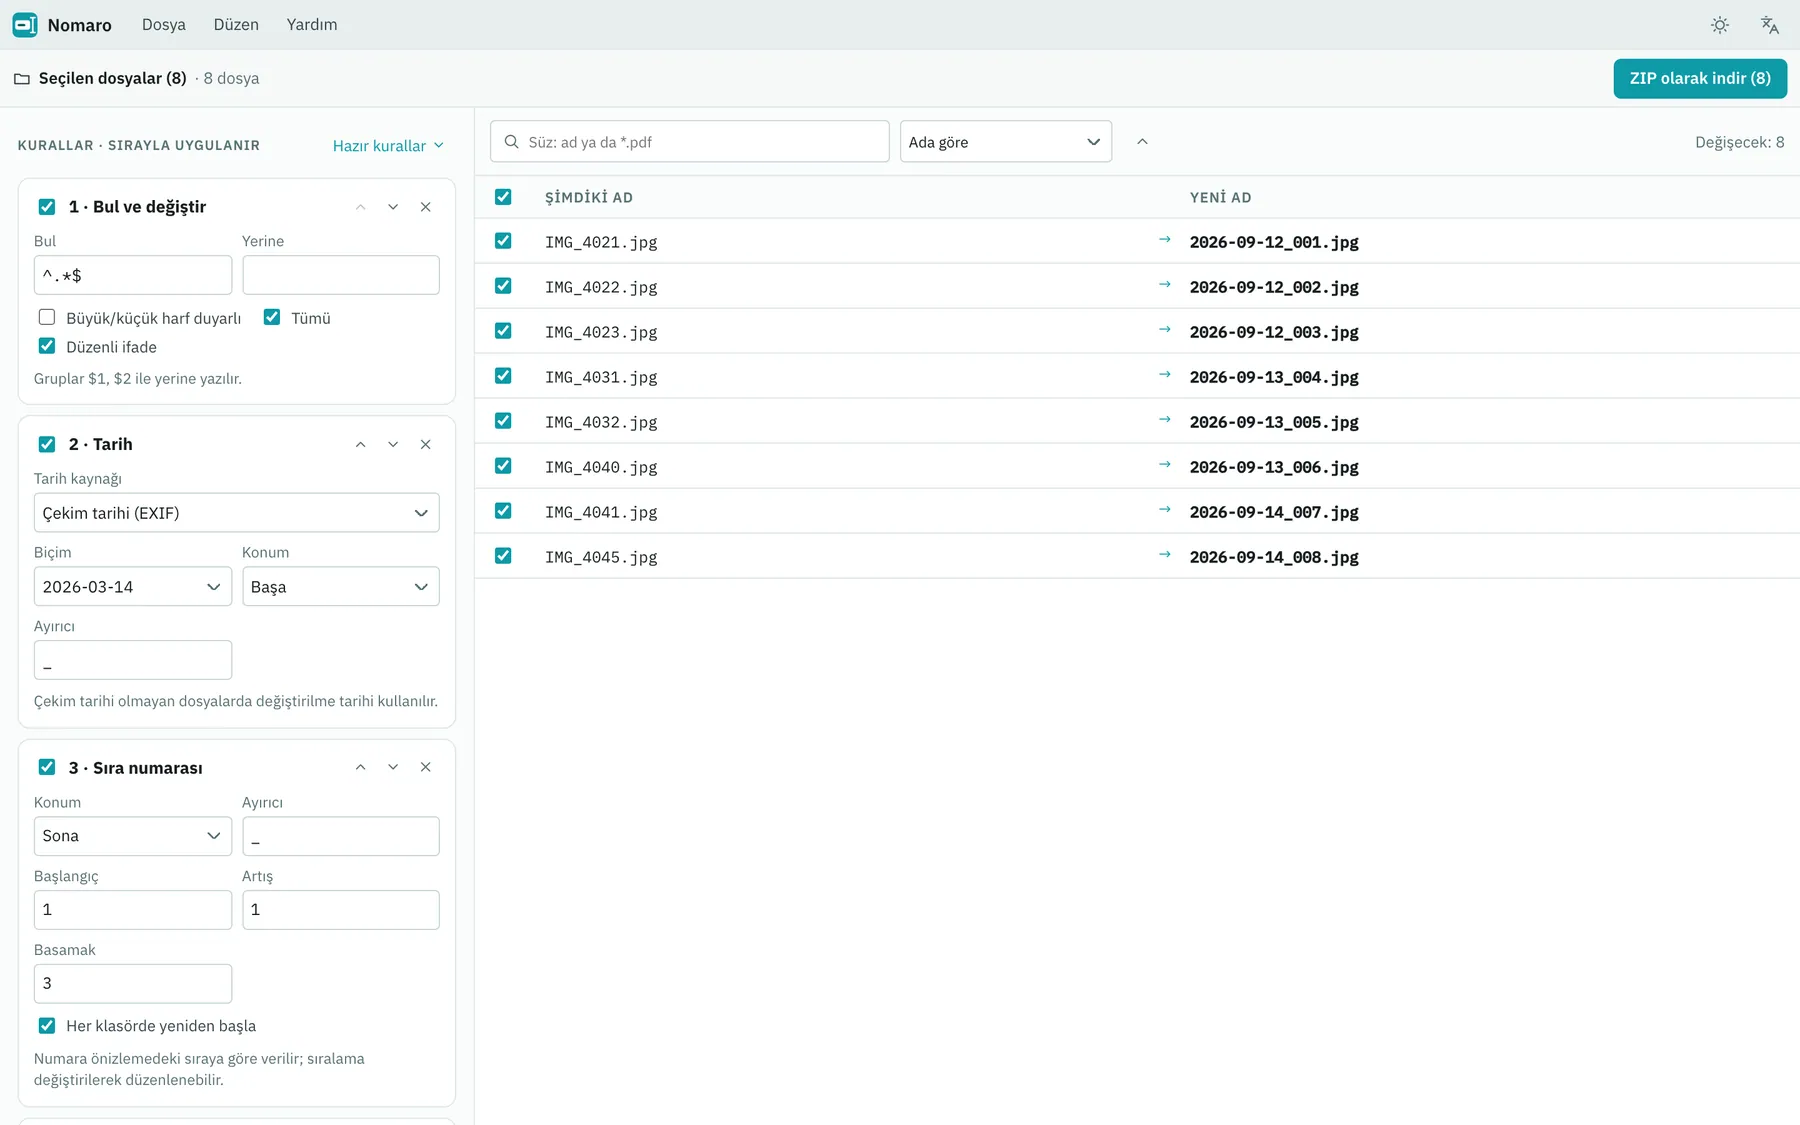Uncheck 'Her klasörde yeniden başla'
The width and height of the screenshot is (1800, 1125).
click(x=47, y=1025)
